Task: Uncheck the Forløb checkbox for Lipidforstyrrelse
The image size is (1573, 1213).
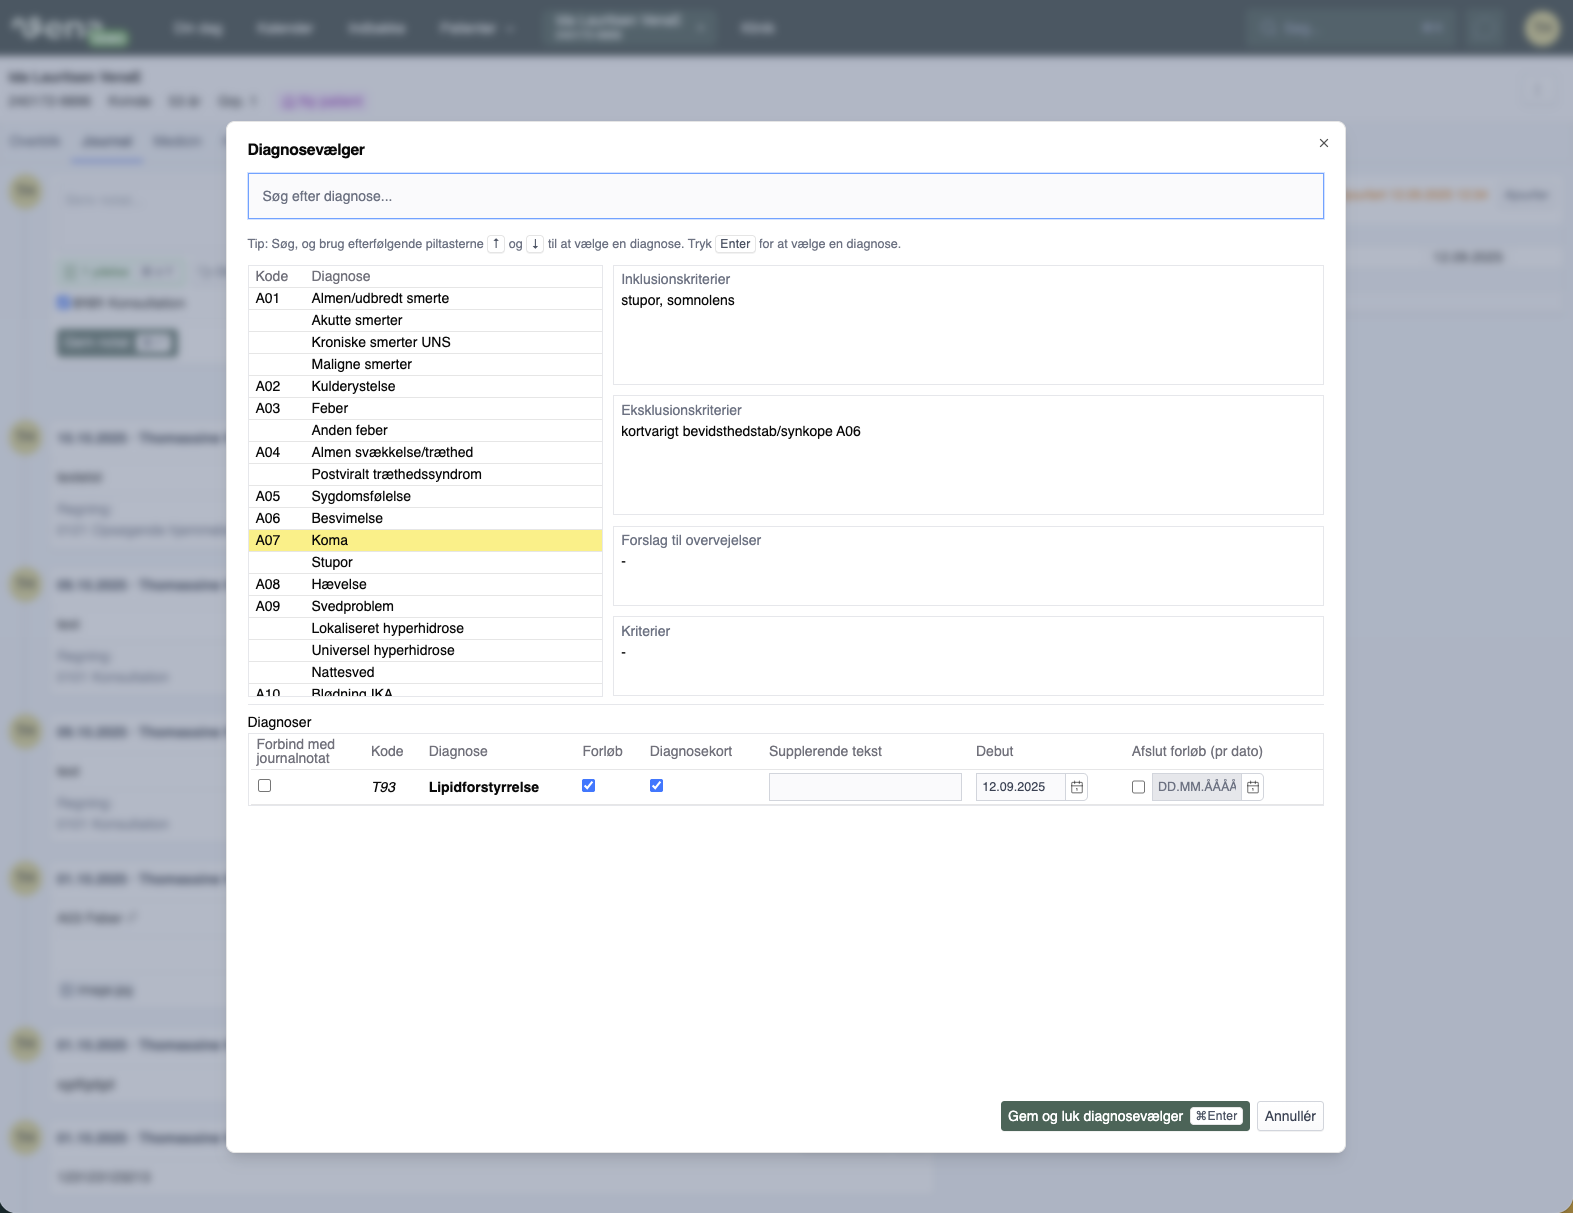Action: [x=588, y=786]
